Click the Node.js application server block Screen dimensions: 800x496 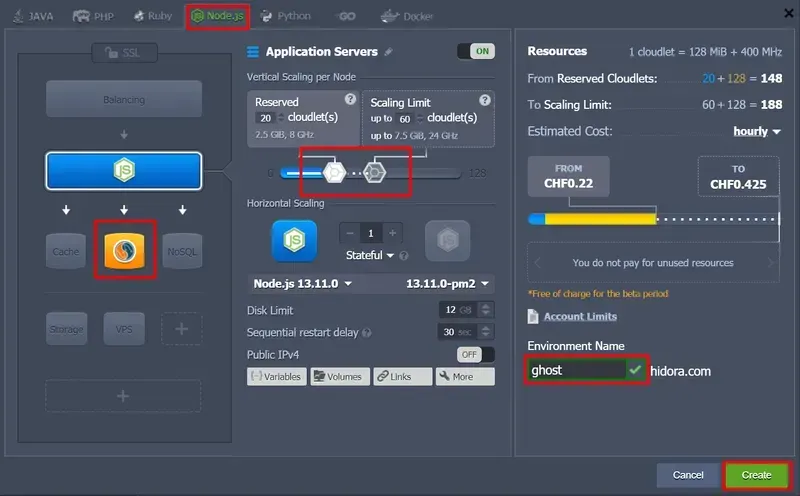(124, 171)
